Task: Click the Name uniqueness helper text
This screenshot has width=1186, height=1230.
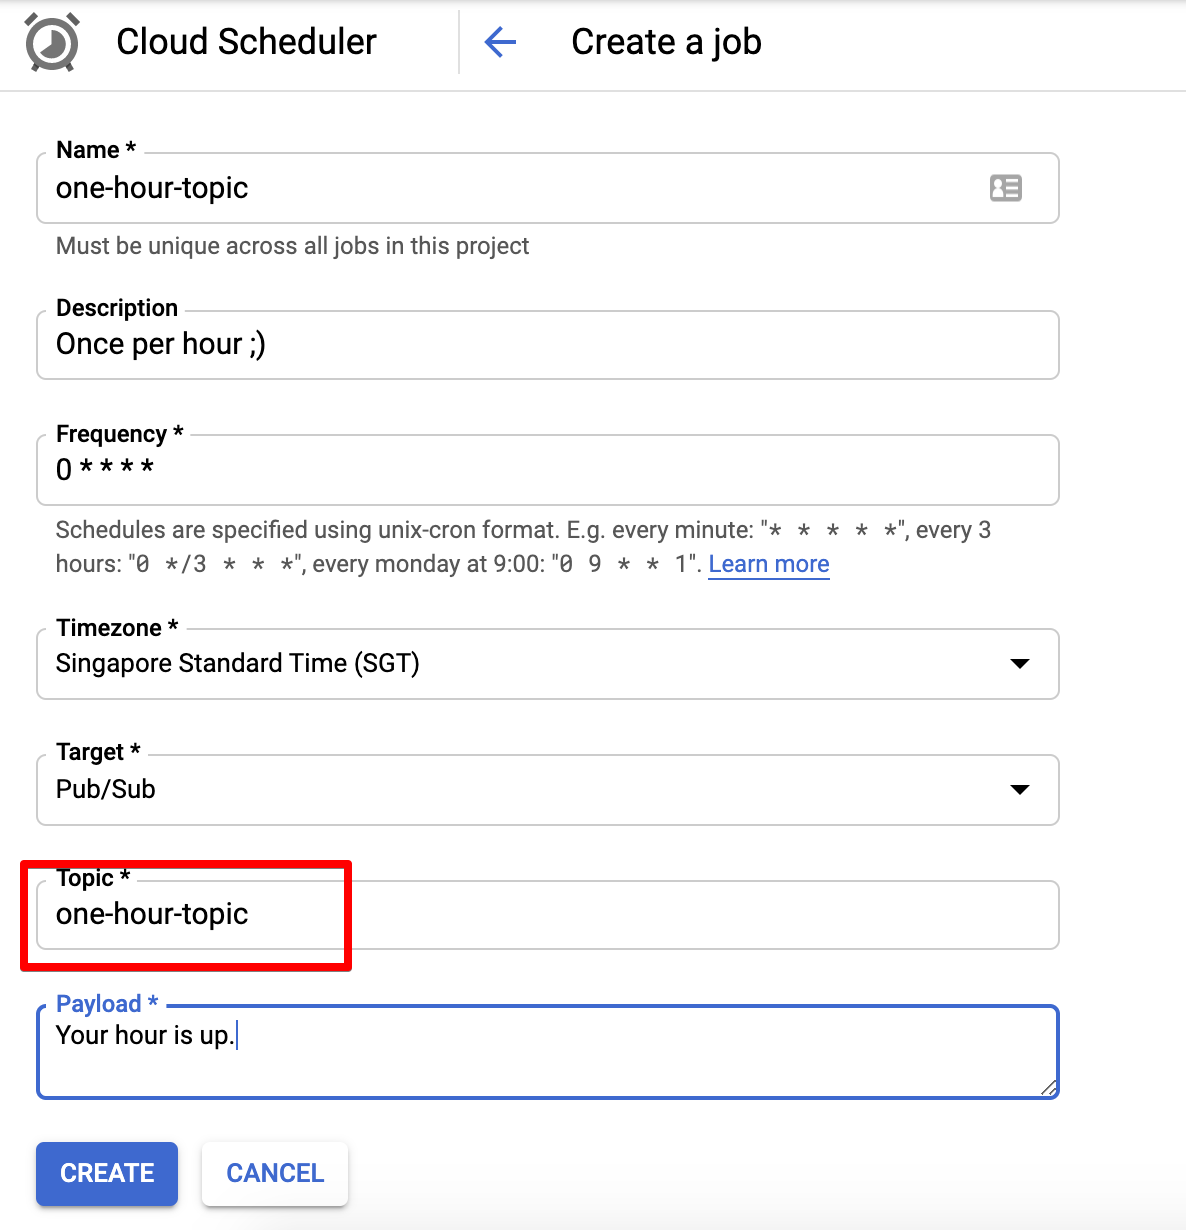Action: [292, 246]
